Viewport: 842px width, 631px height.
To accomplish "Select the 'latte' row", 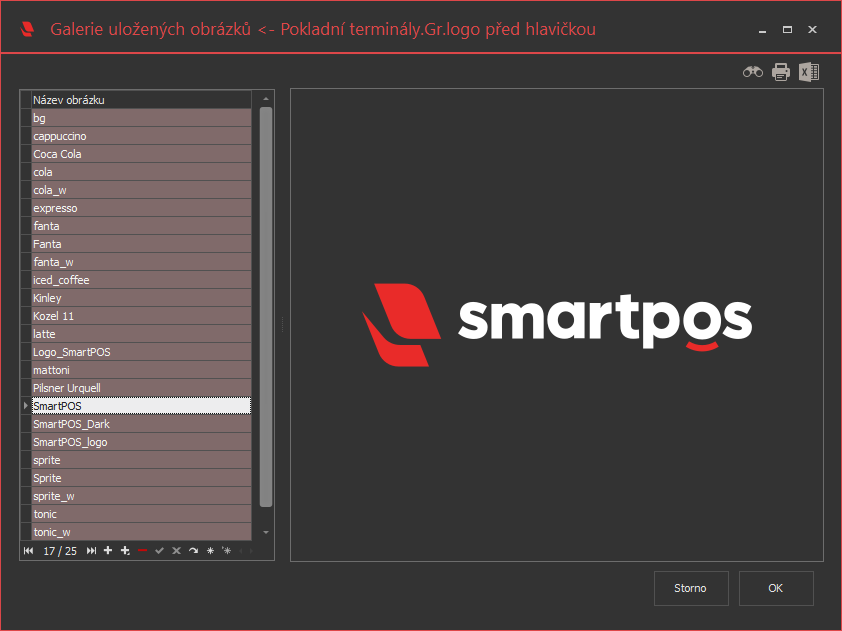I will pos(141,334).
